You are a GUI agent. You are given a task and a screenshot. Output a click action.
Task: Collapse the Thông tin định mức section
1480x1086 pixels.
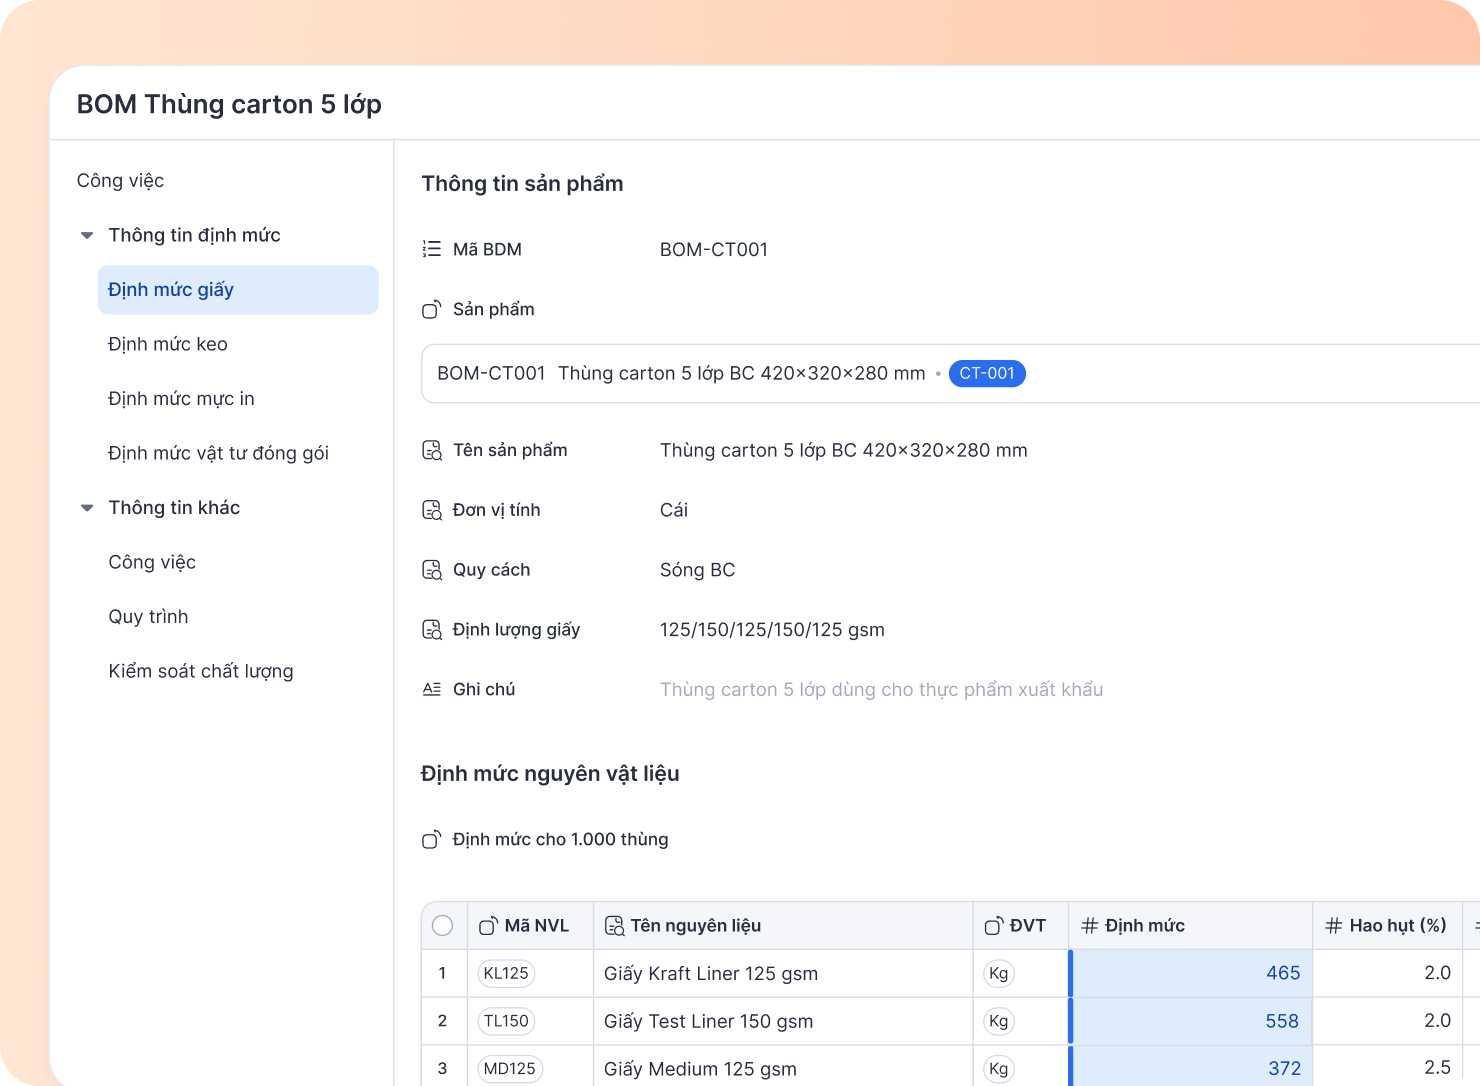(x=87, y=236)
